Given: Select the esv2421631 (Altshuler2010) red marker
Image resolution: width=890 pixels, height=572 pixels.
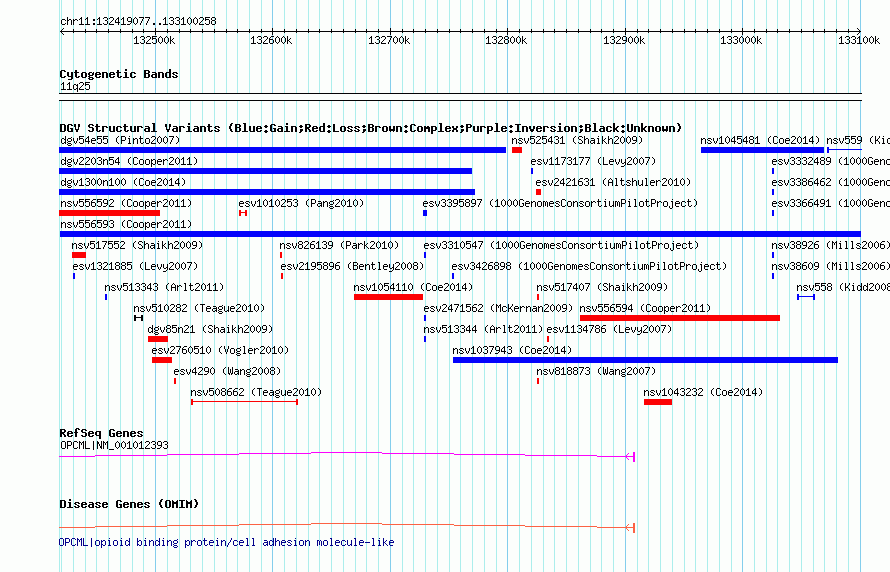Looking at the screenshot, I should pos(539,192).
